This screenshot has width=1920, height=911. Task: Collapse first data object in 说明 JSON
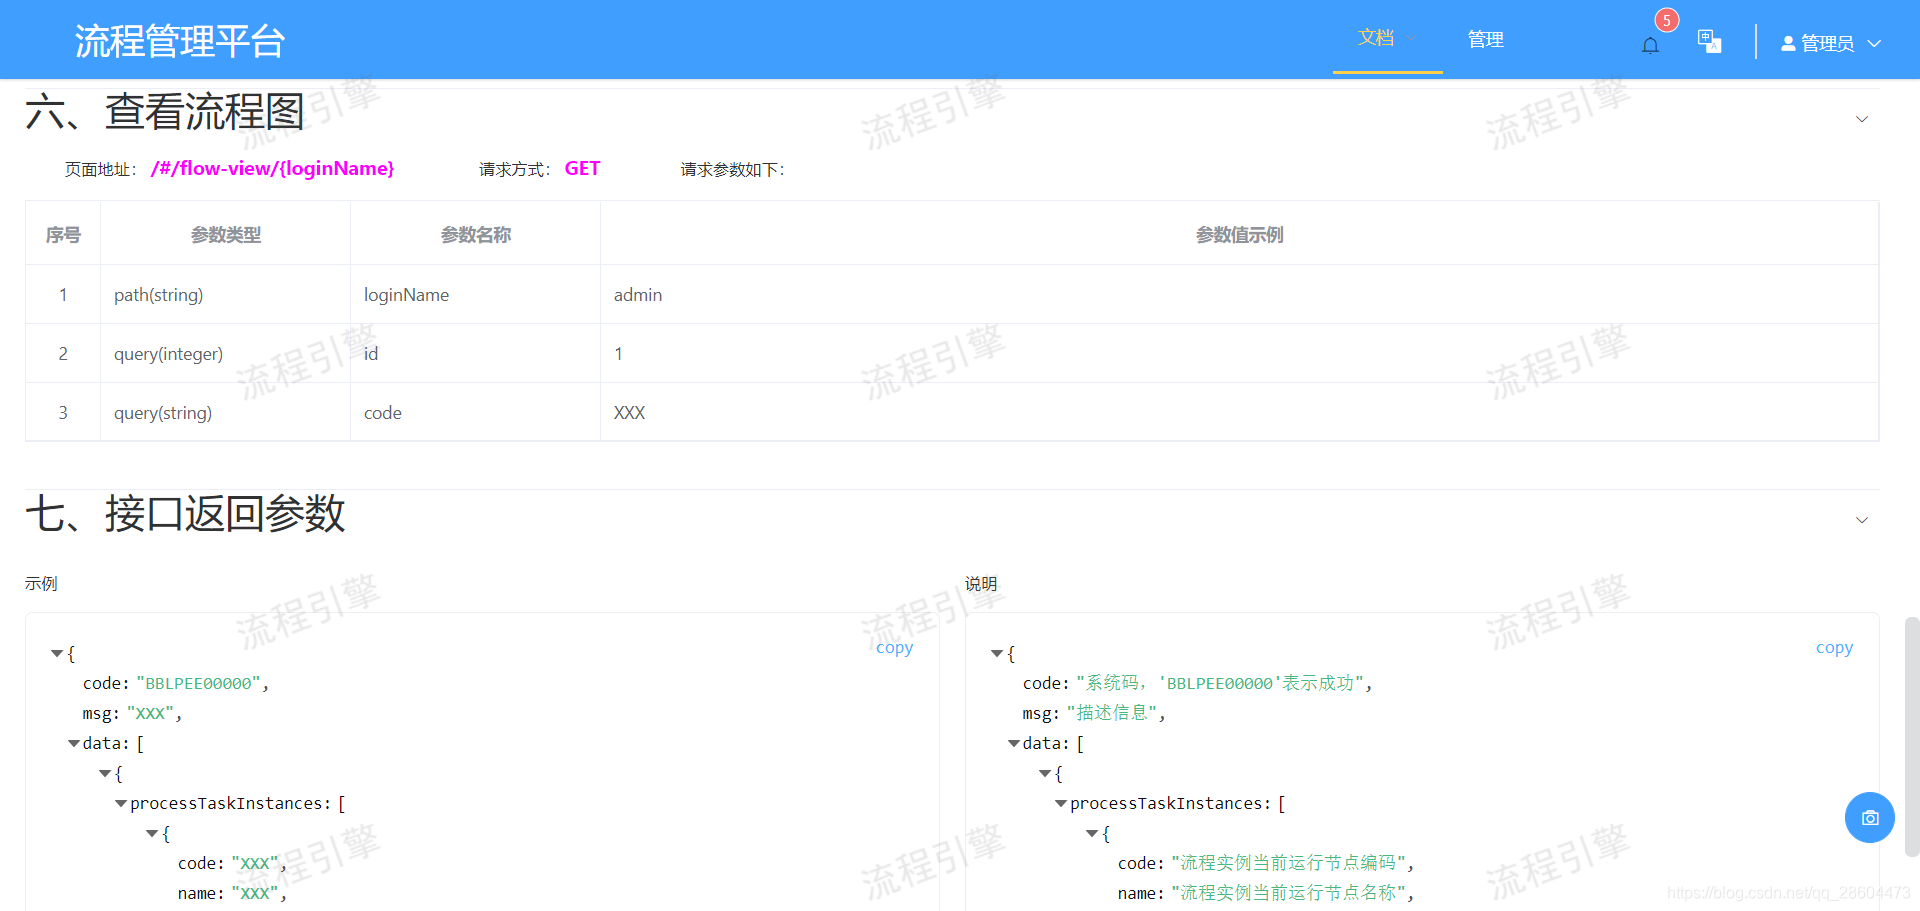[1045, 774]
